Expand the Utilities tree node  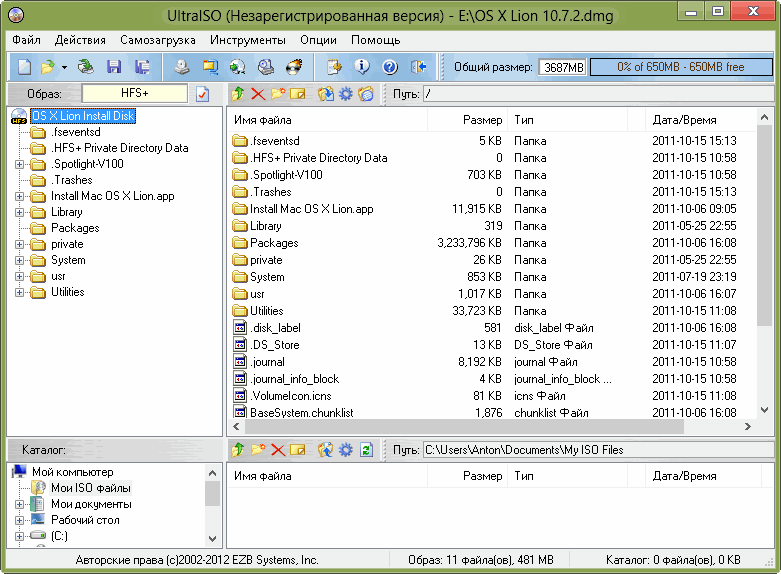click(19, 292)
